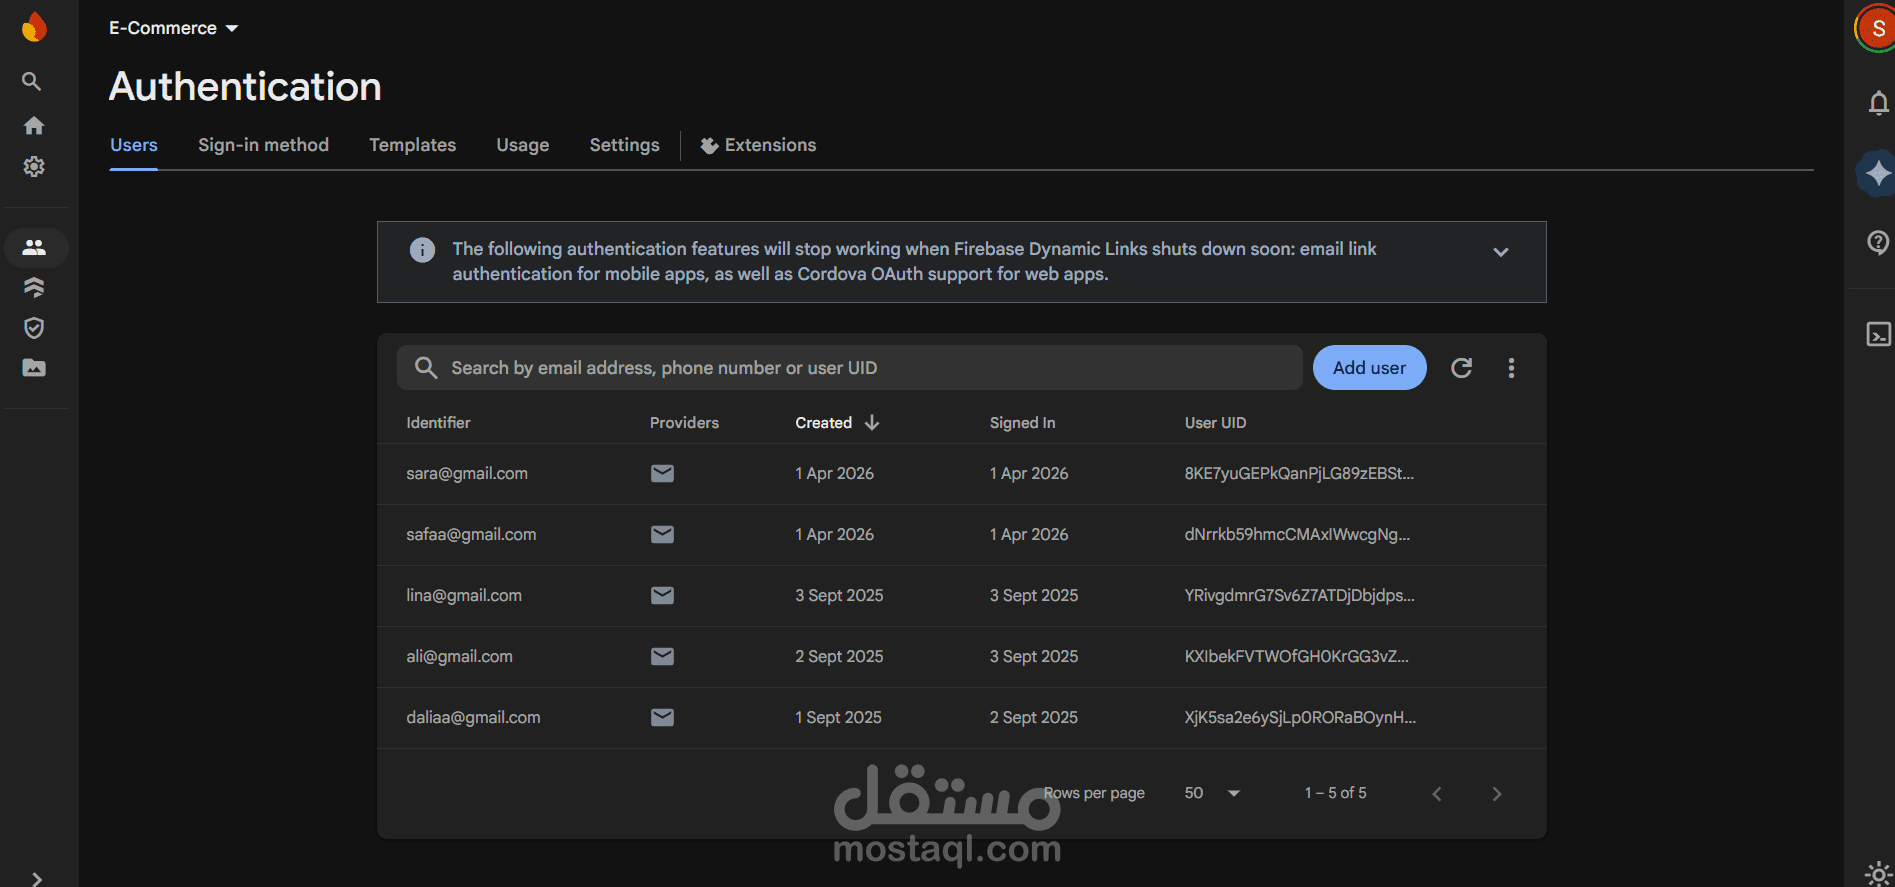Go to next page of users
Screen dimensions: 1895x887
point(1497,794)
